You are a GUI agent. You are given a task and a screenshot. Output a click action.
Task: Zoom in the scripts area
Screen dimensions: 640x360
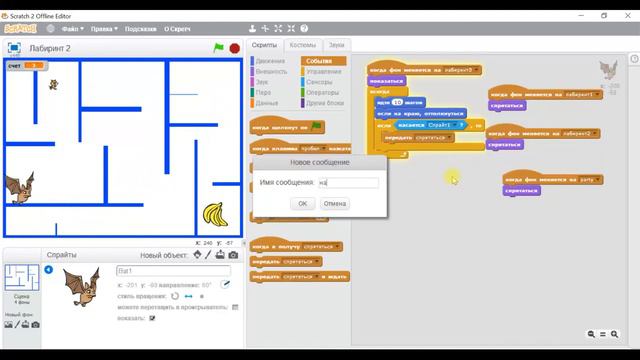(615, 334)
